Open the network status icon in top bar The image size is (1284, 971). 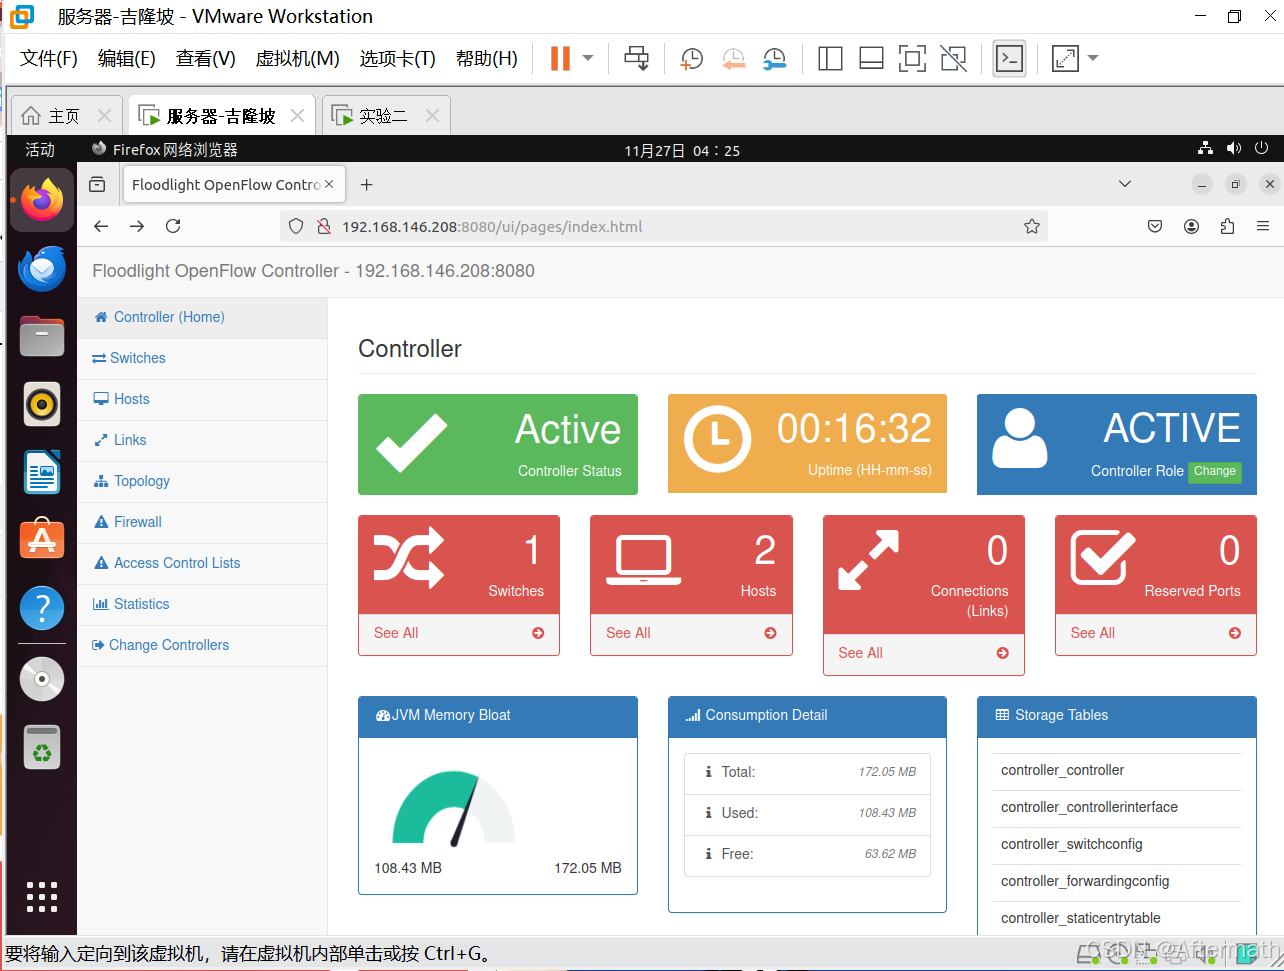1205,148
